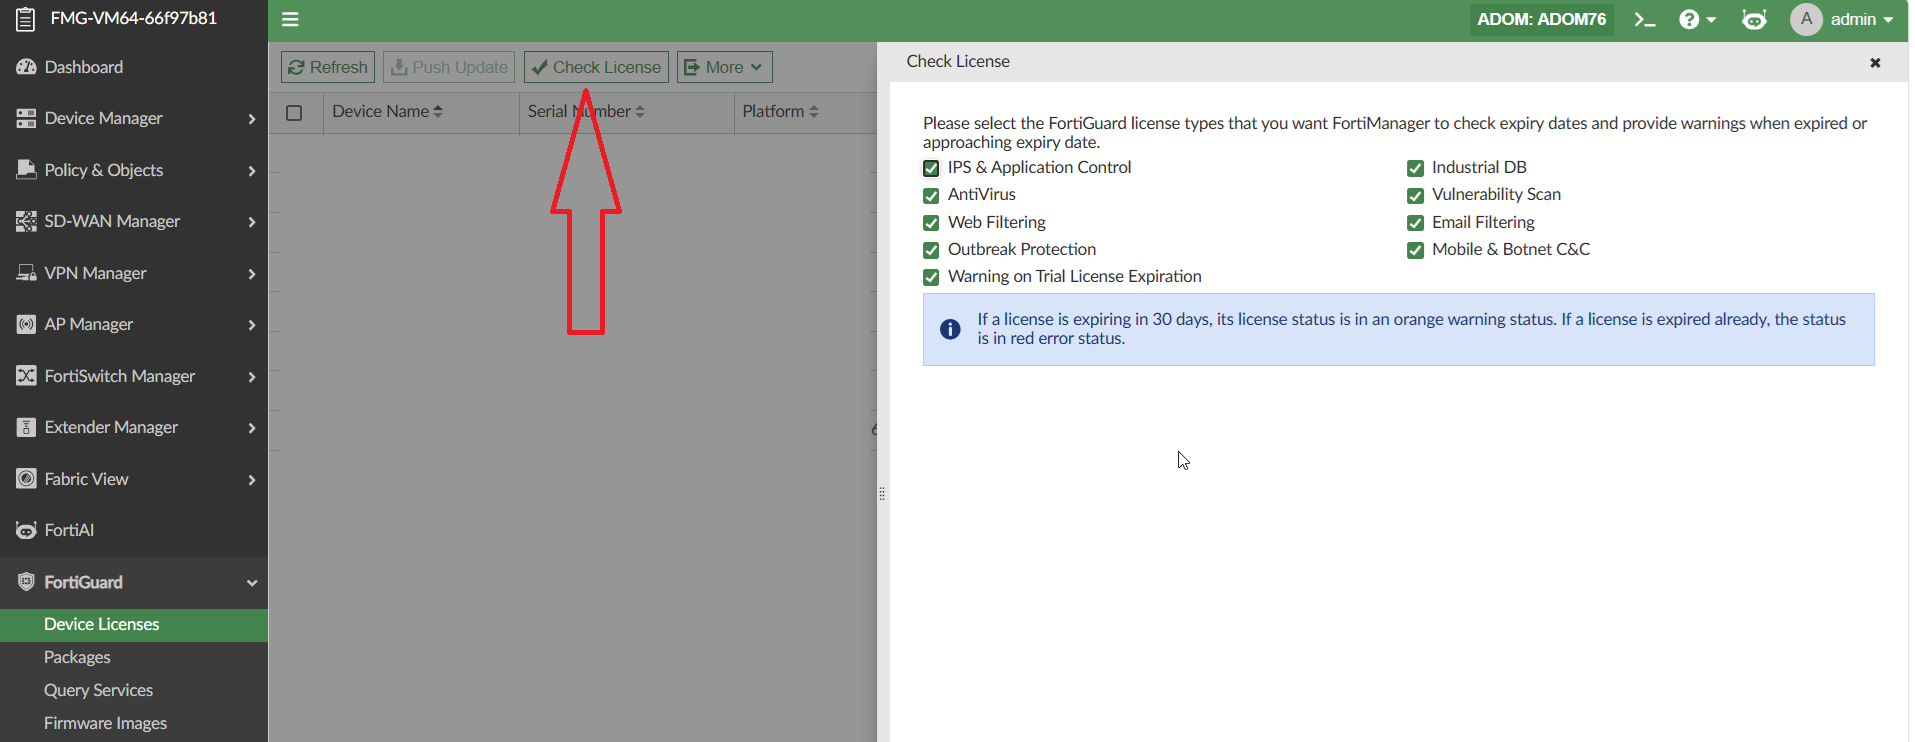This screenshot has width=1915, height=742.
Task: Click the Refresh button
Action: pyautogui.click(x=328, y=67)
